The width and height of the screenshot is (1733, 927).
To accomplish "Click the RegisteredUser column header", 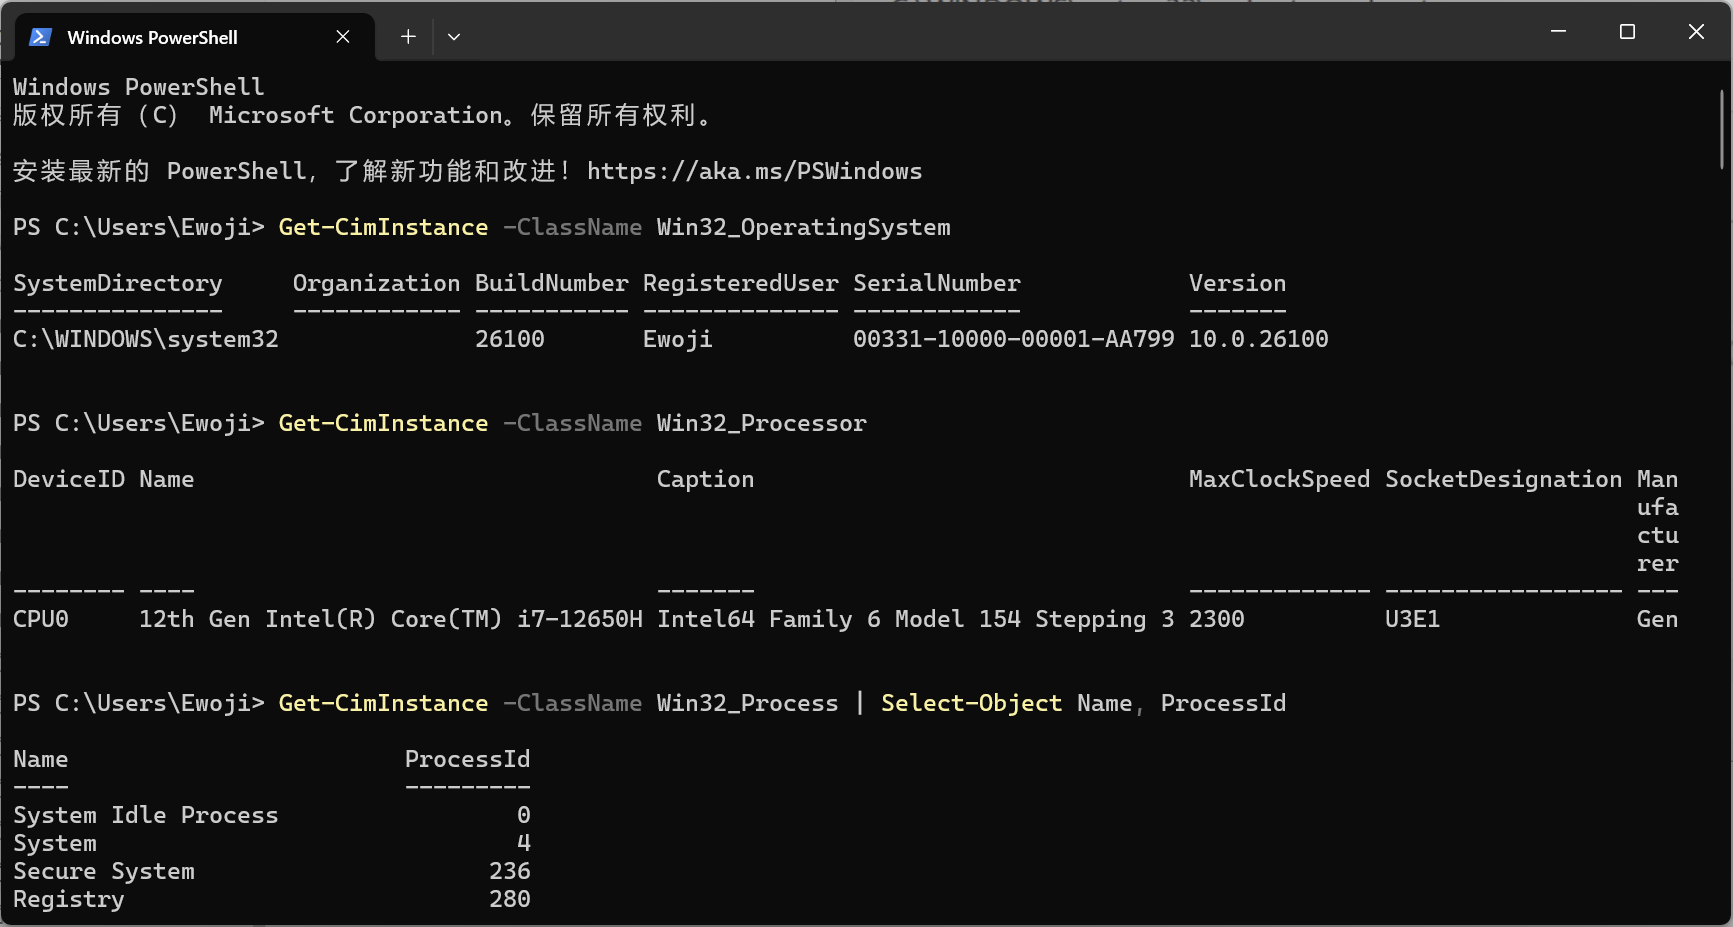I will click(x=741, y=283).
